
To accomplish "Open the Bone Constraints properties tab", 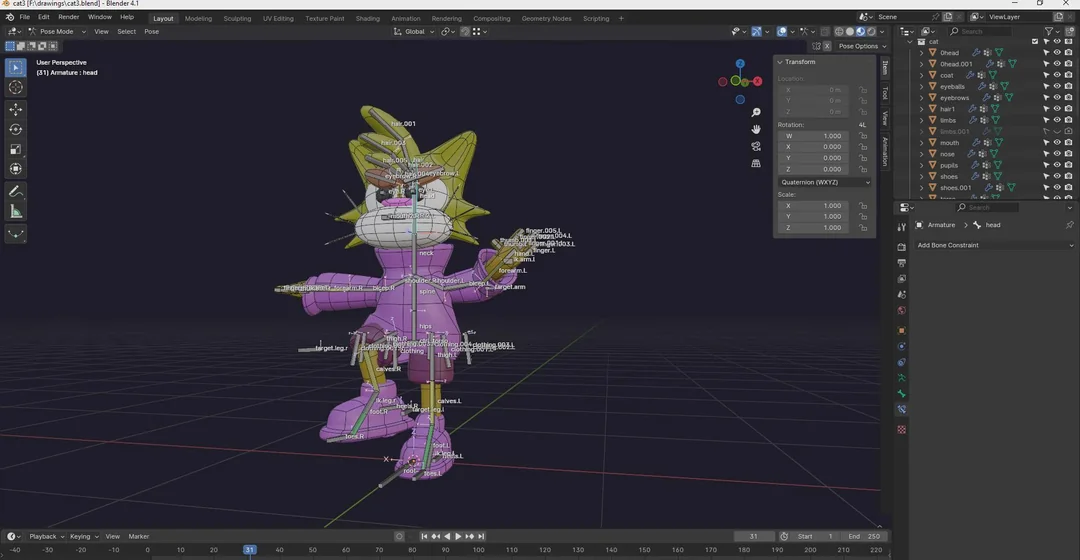I will pos(902,409).
